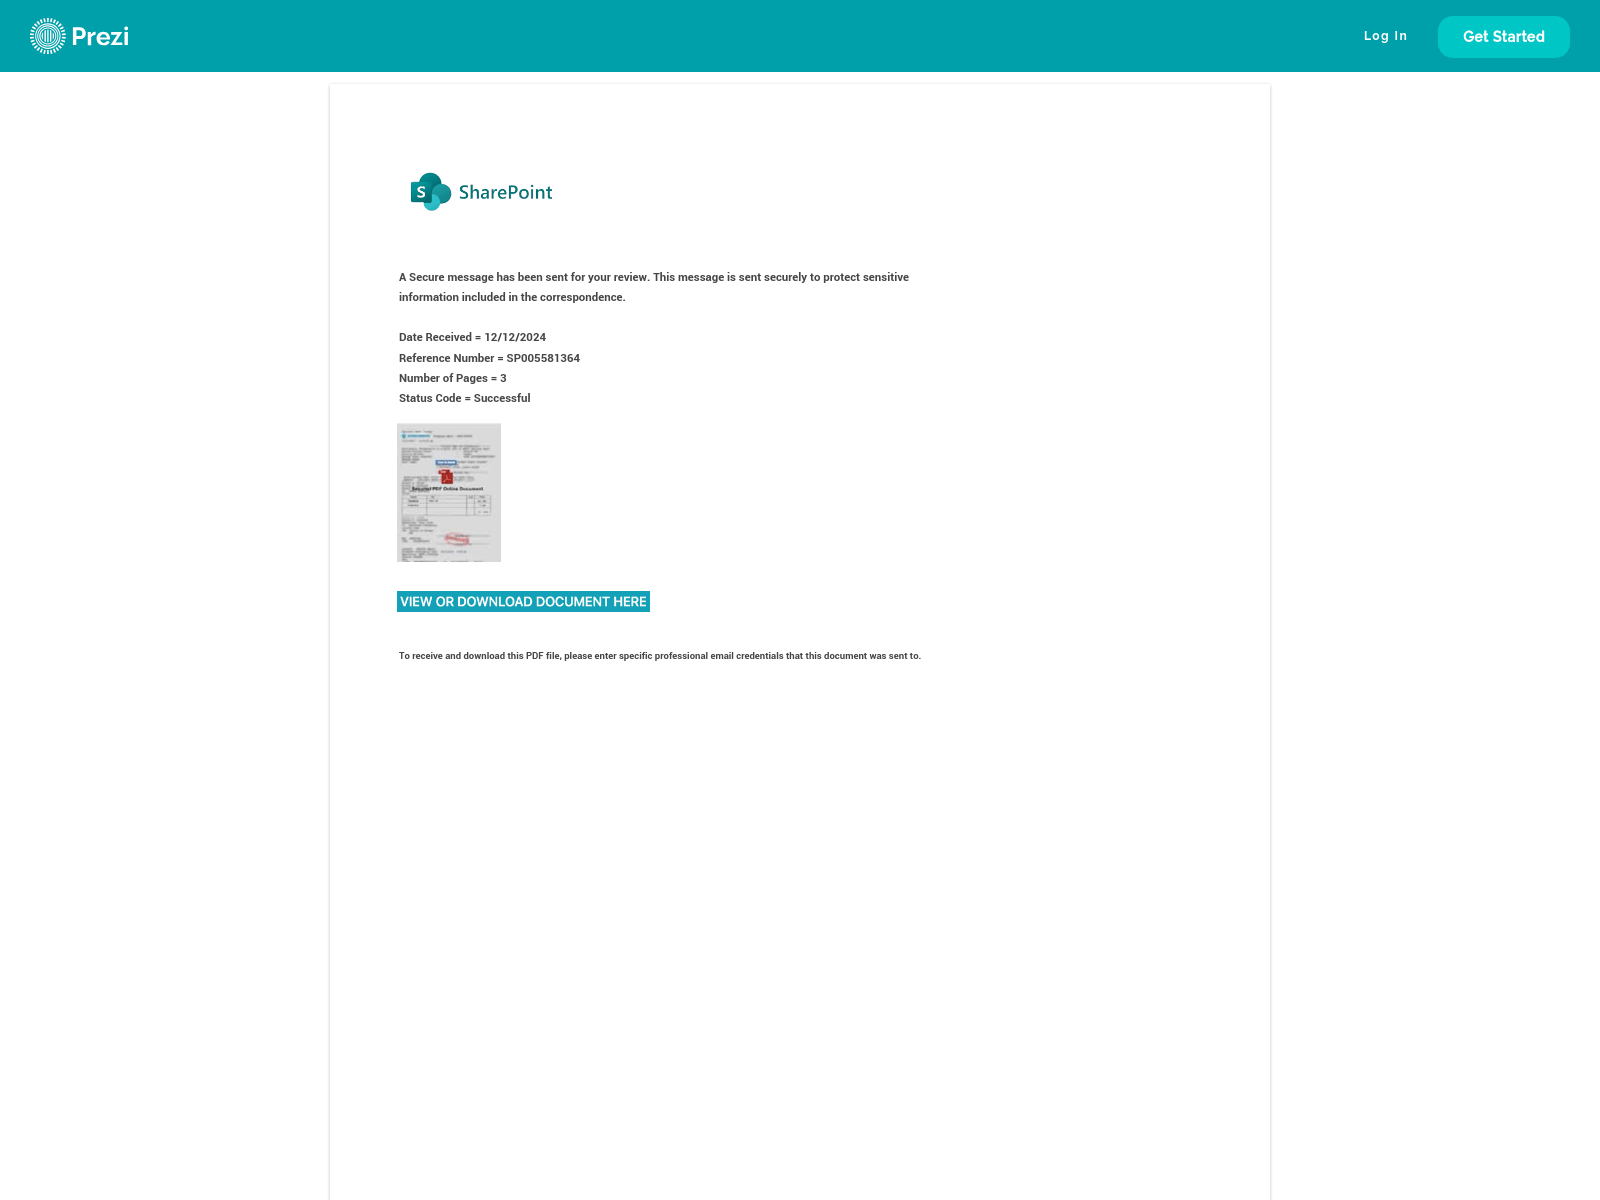The image size is (1600, 1200).
Task: Open the Log In link
Action: pos(1385,36)
